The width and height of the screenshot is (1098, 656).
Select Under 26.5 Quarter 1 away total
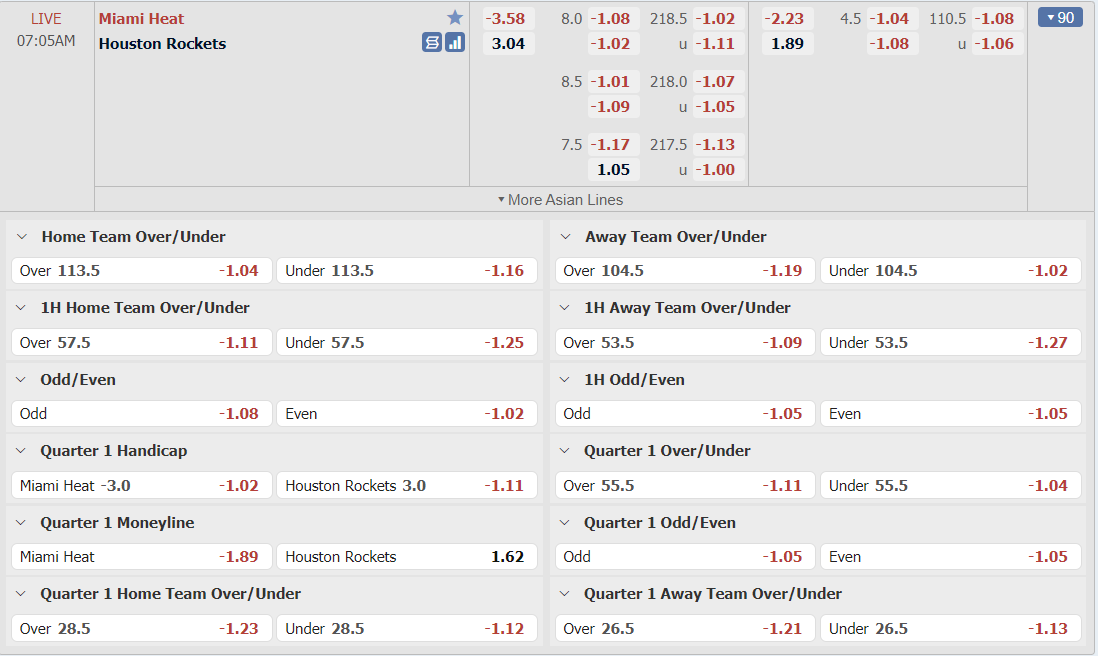951,629
